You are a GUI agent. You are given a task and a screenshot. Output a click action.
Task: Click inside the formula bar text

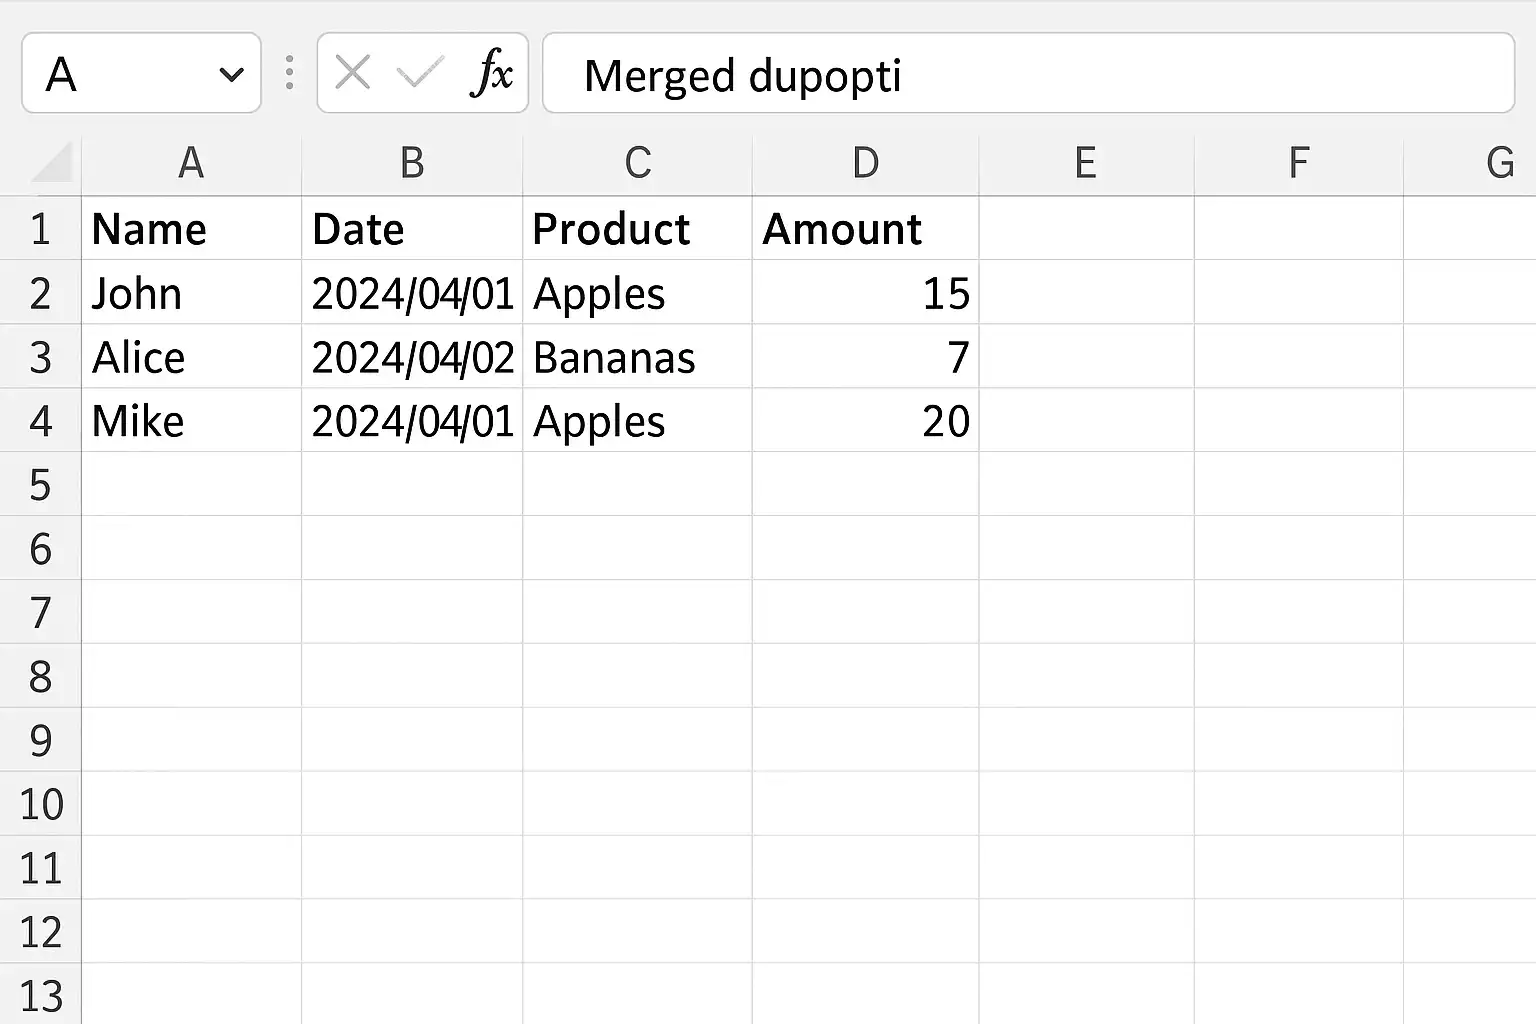pos(1028,74)
